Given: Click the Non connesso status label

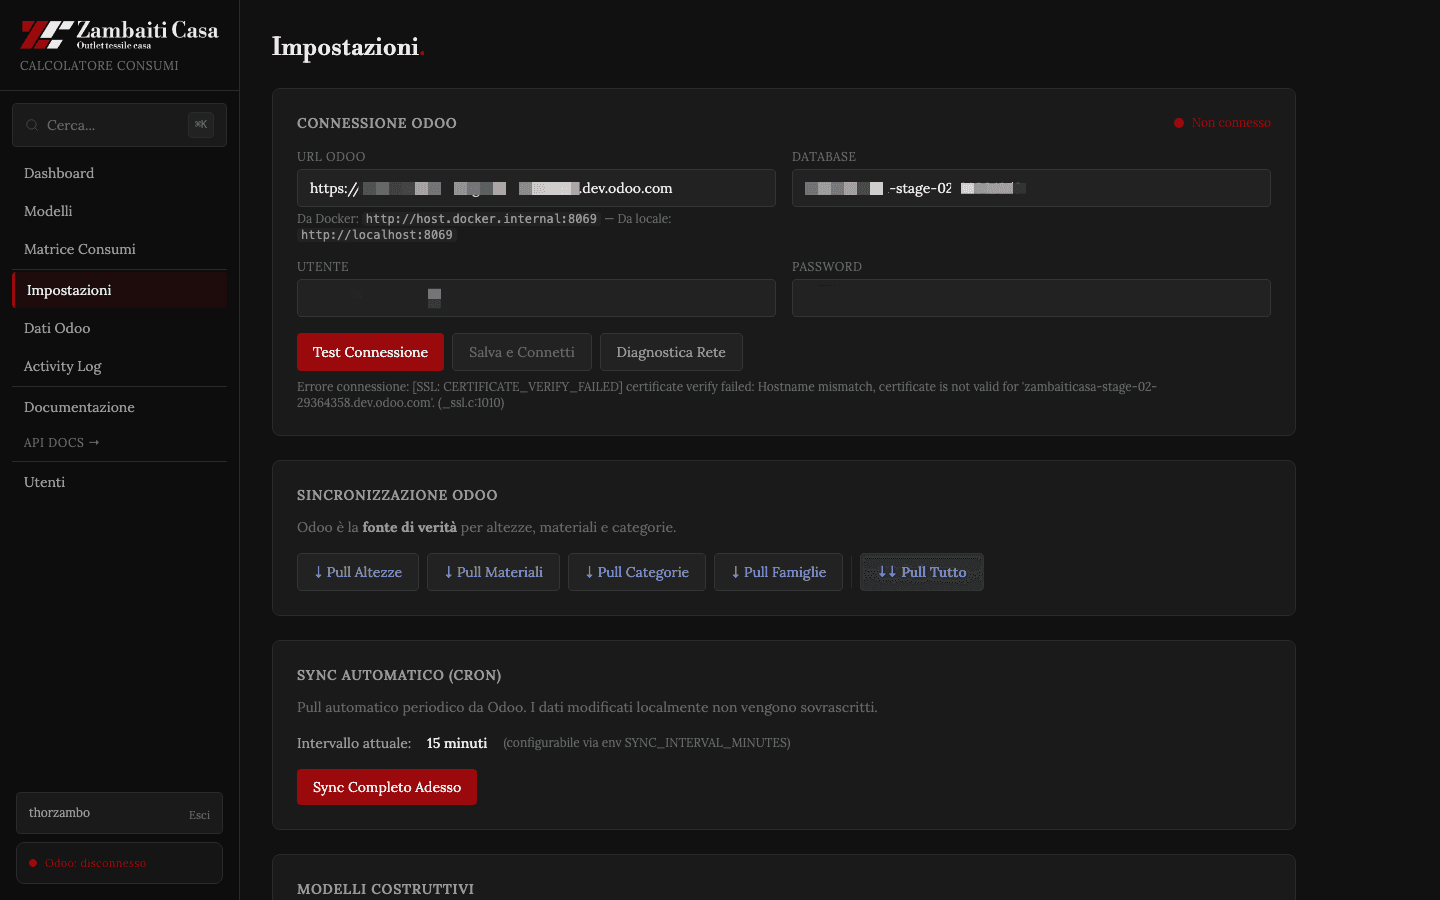Looking at the screenshot, I should pyautogui.click(x=1222, y=123).
